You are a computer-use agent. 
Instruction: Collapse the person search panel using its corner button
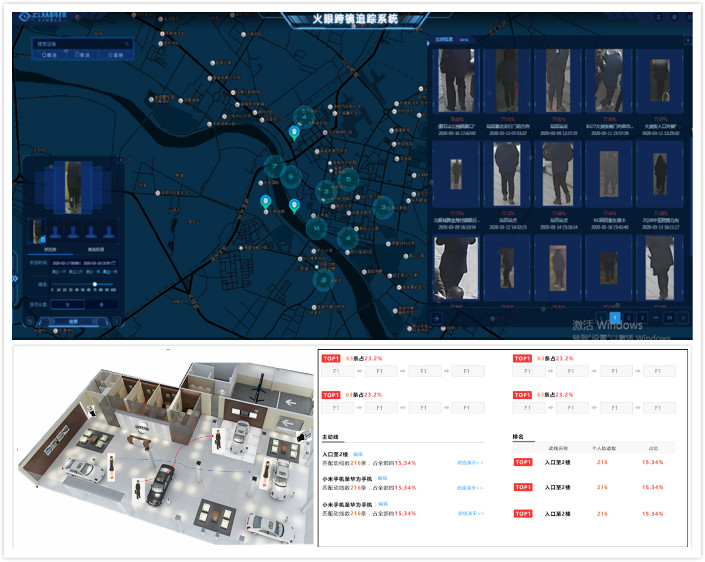[x=123, y=159]
